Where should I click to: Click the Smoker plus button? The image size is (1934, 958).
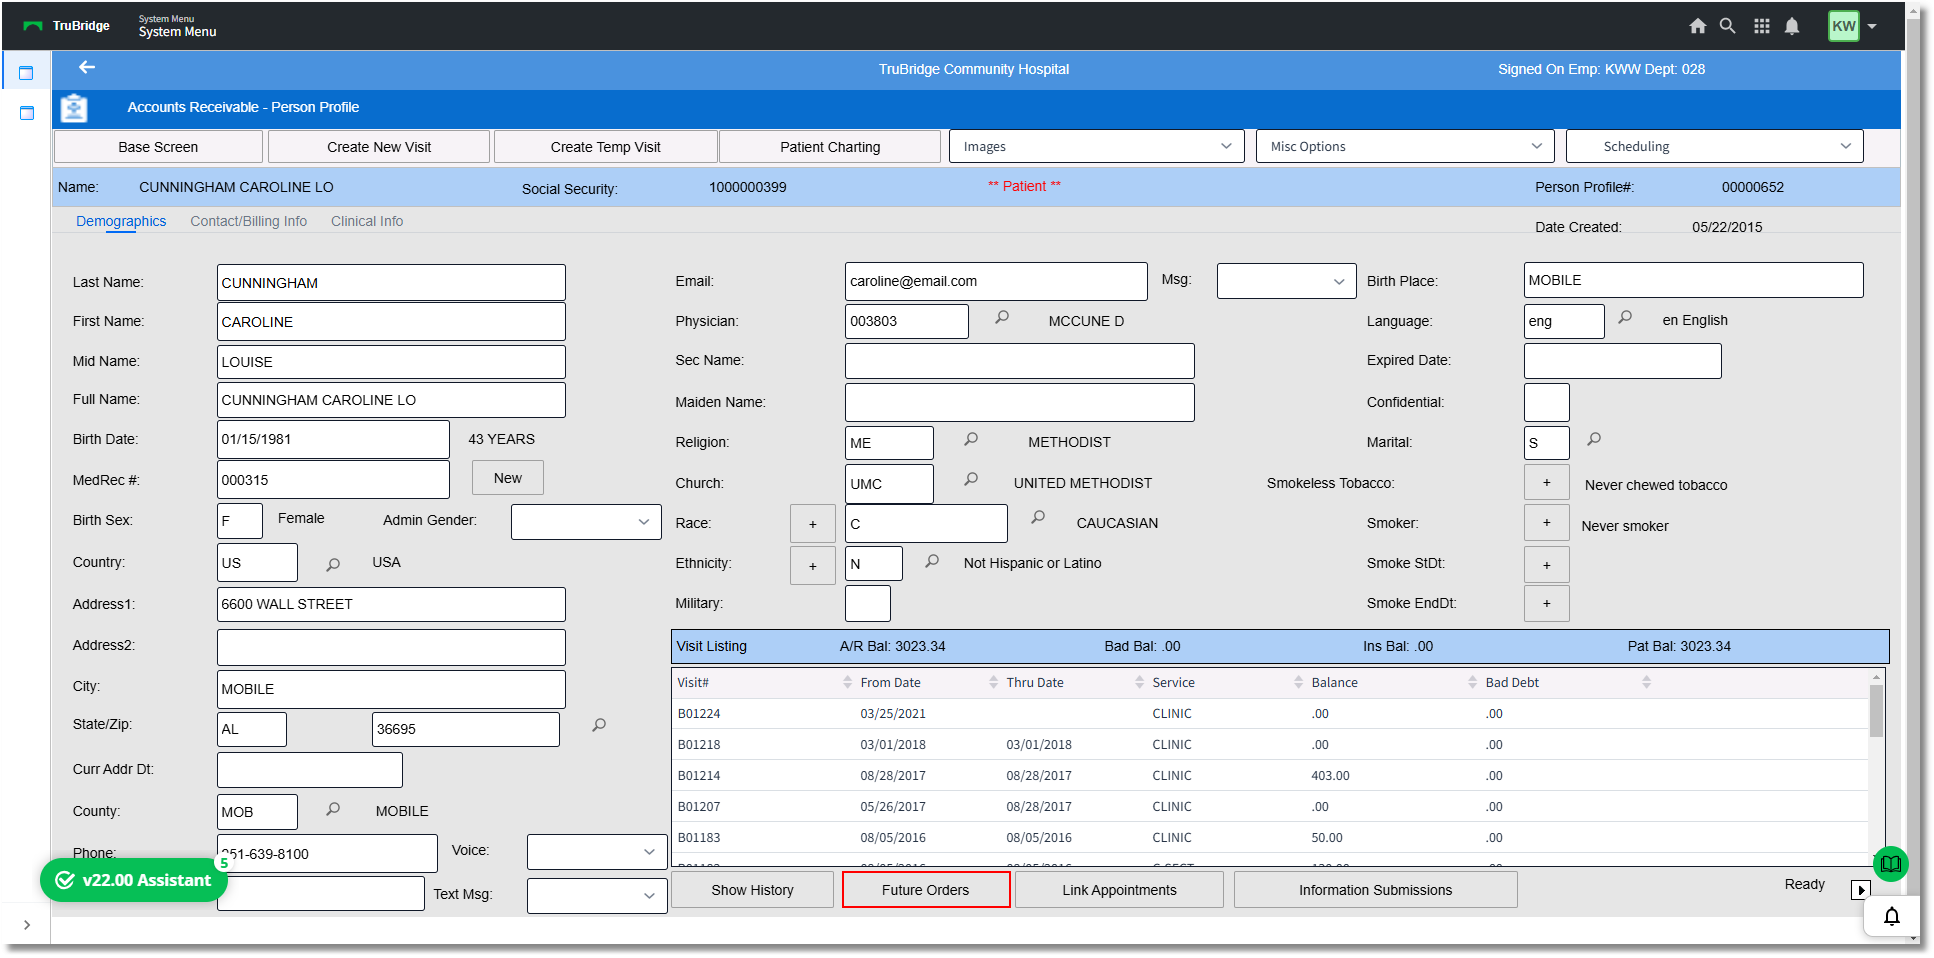click(x=1546, y=523)
